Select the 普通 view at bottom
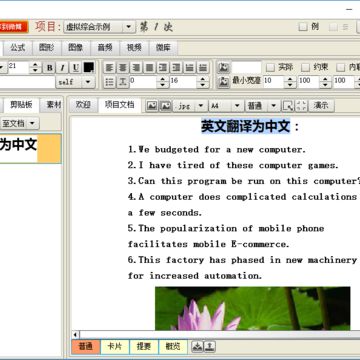Viewport: 360px width, 360px height. click(x=86, y=347)
